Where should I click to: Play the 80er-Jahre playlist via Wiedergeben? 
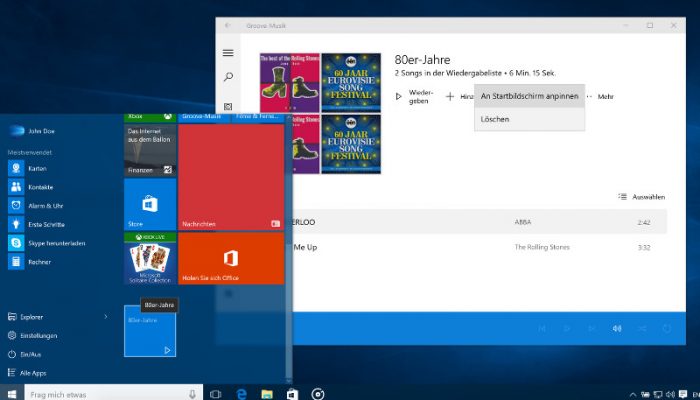415,96
